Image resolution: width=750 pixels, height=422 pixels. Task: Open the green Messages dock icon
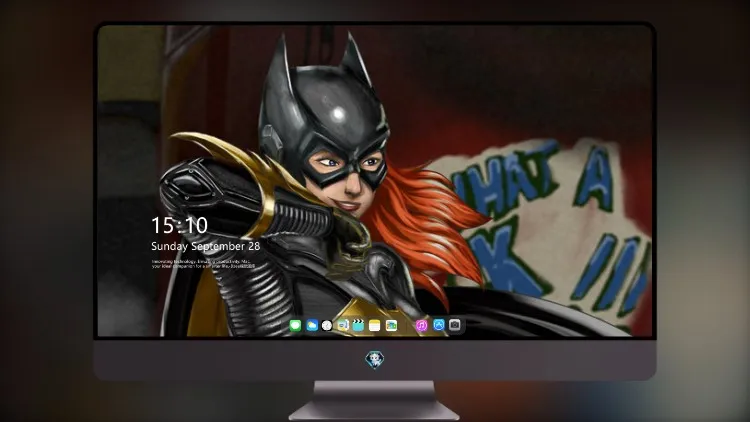click(296, 326)
